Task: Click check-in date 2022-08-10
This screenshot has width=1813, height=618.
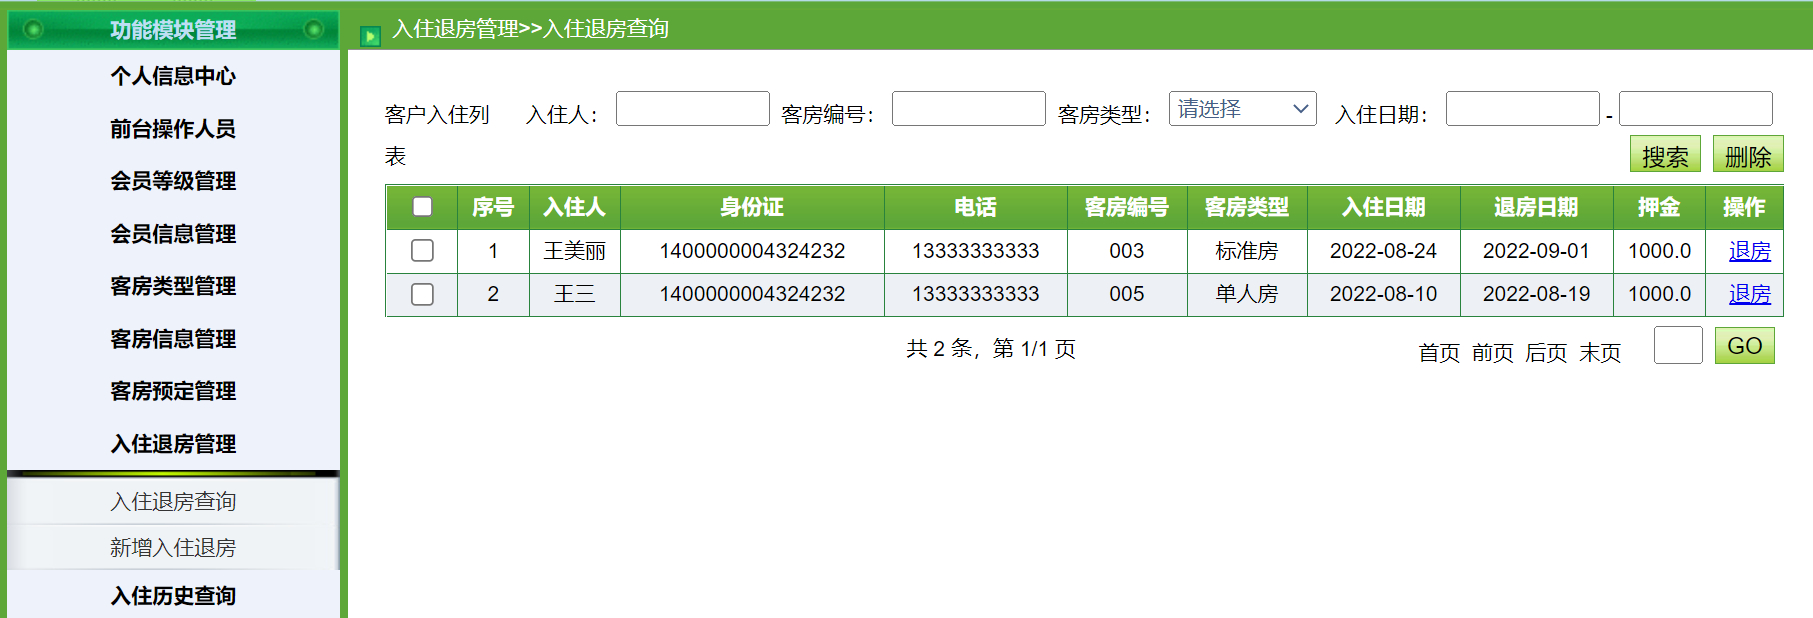Action: click(1383, 294)
